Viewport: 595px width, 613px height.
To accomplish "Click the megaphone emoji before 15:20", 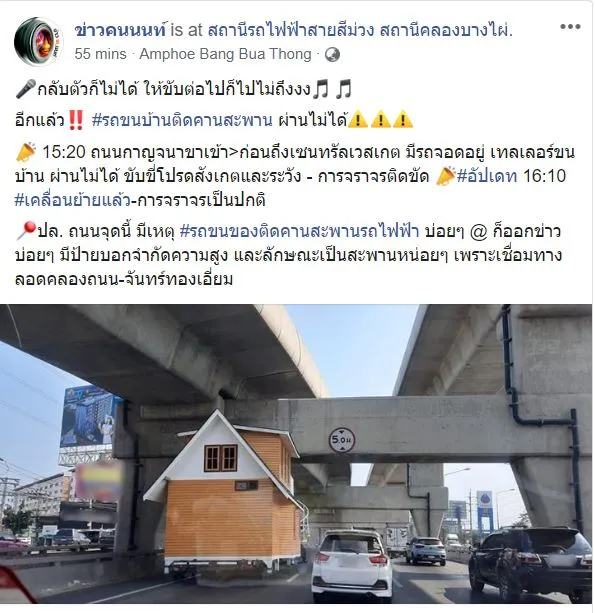I will 26,152.
